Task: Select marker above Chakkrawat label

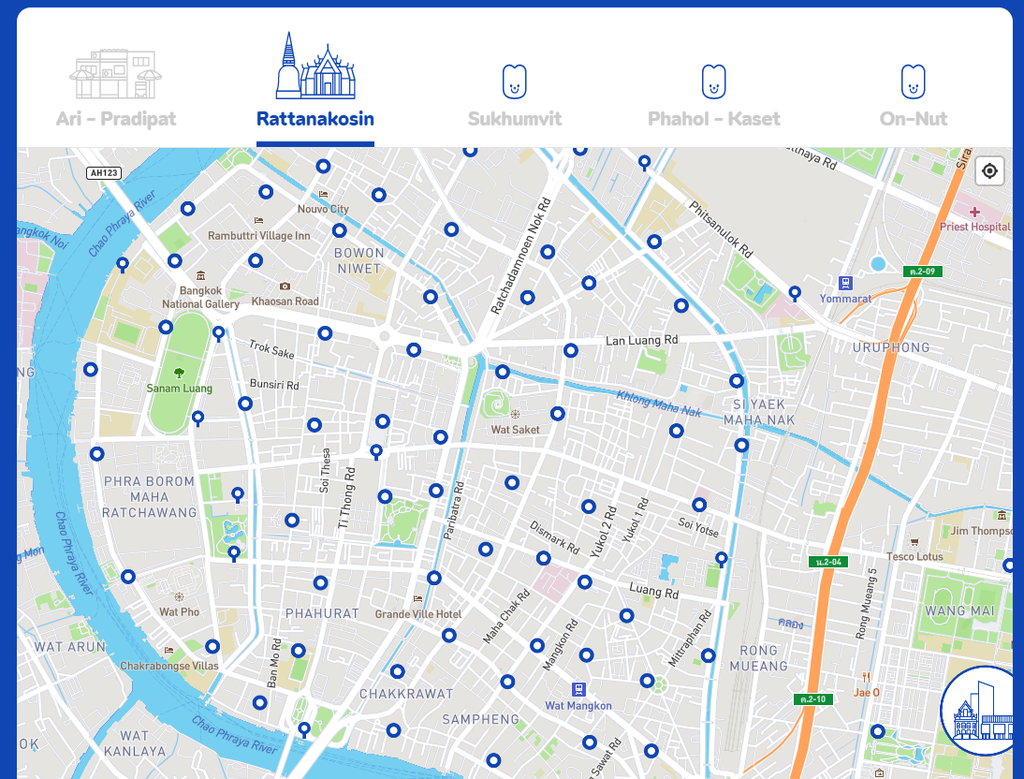Action: click(x=397, y=671)
